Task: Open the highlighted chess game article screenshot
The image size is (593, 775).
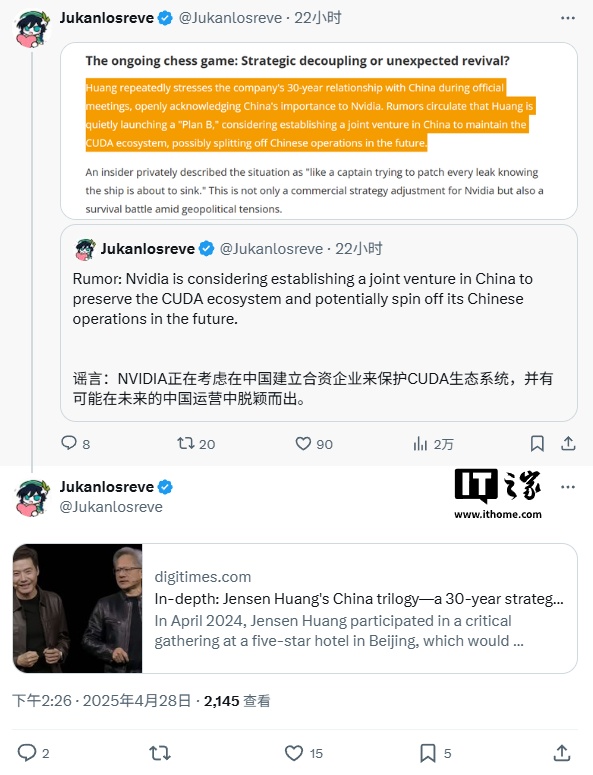Action: [x=319, y=131]
